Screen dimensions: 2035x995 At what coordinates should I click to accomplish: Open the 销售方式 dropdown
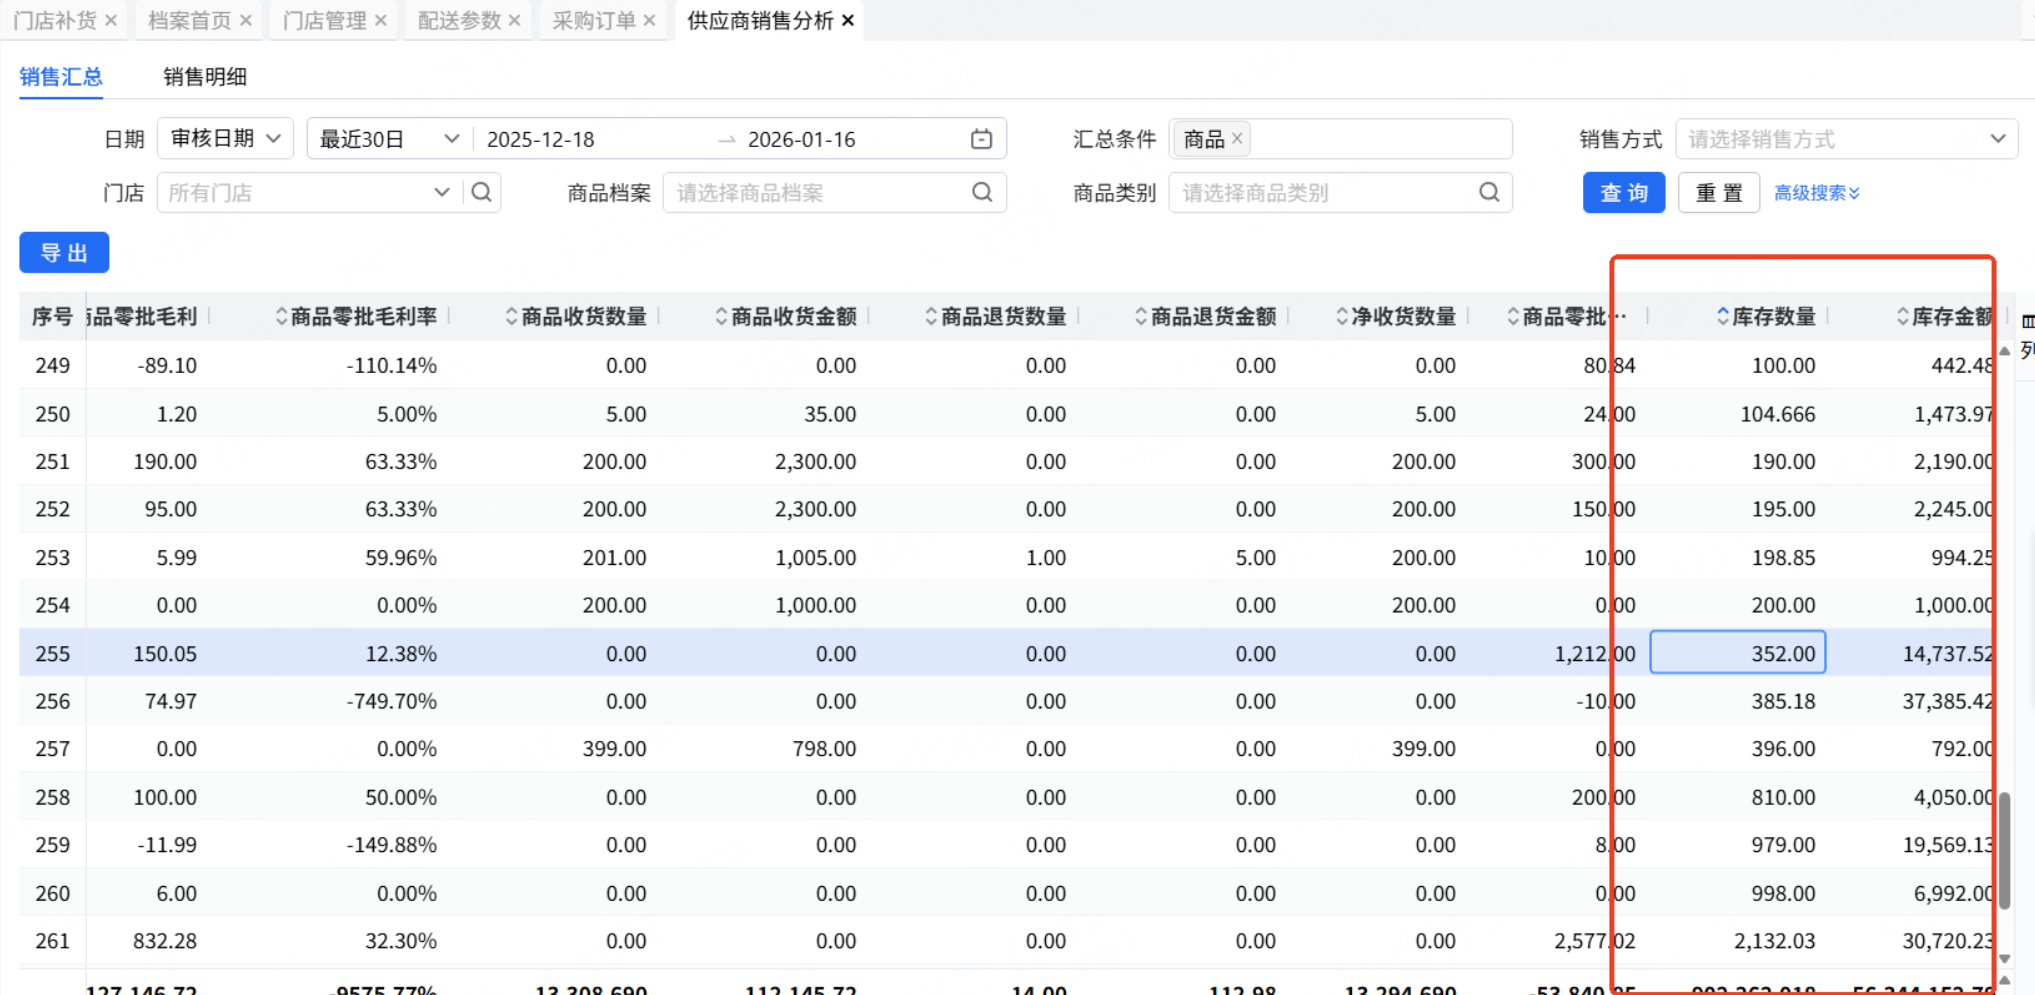1846,139
